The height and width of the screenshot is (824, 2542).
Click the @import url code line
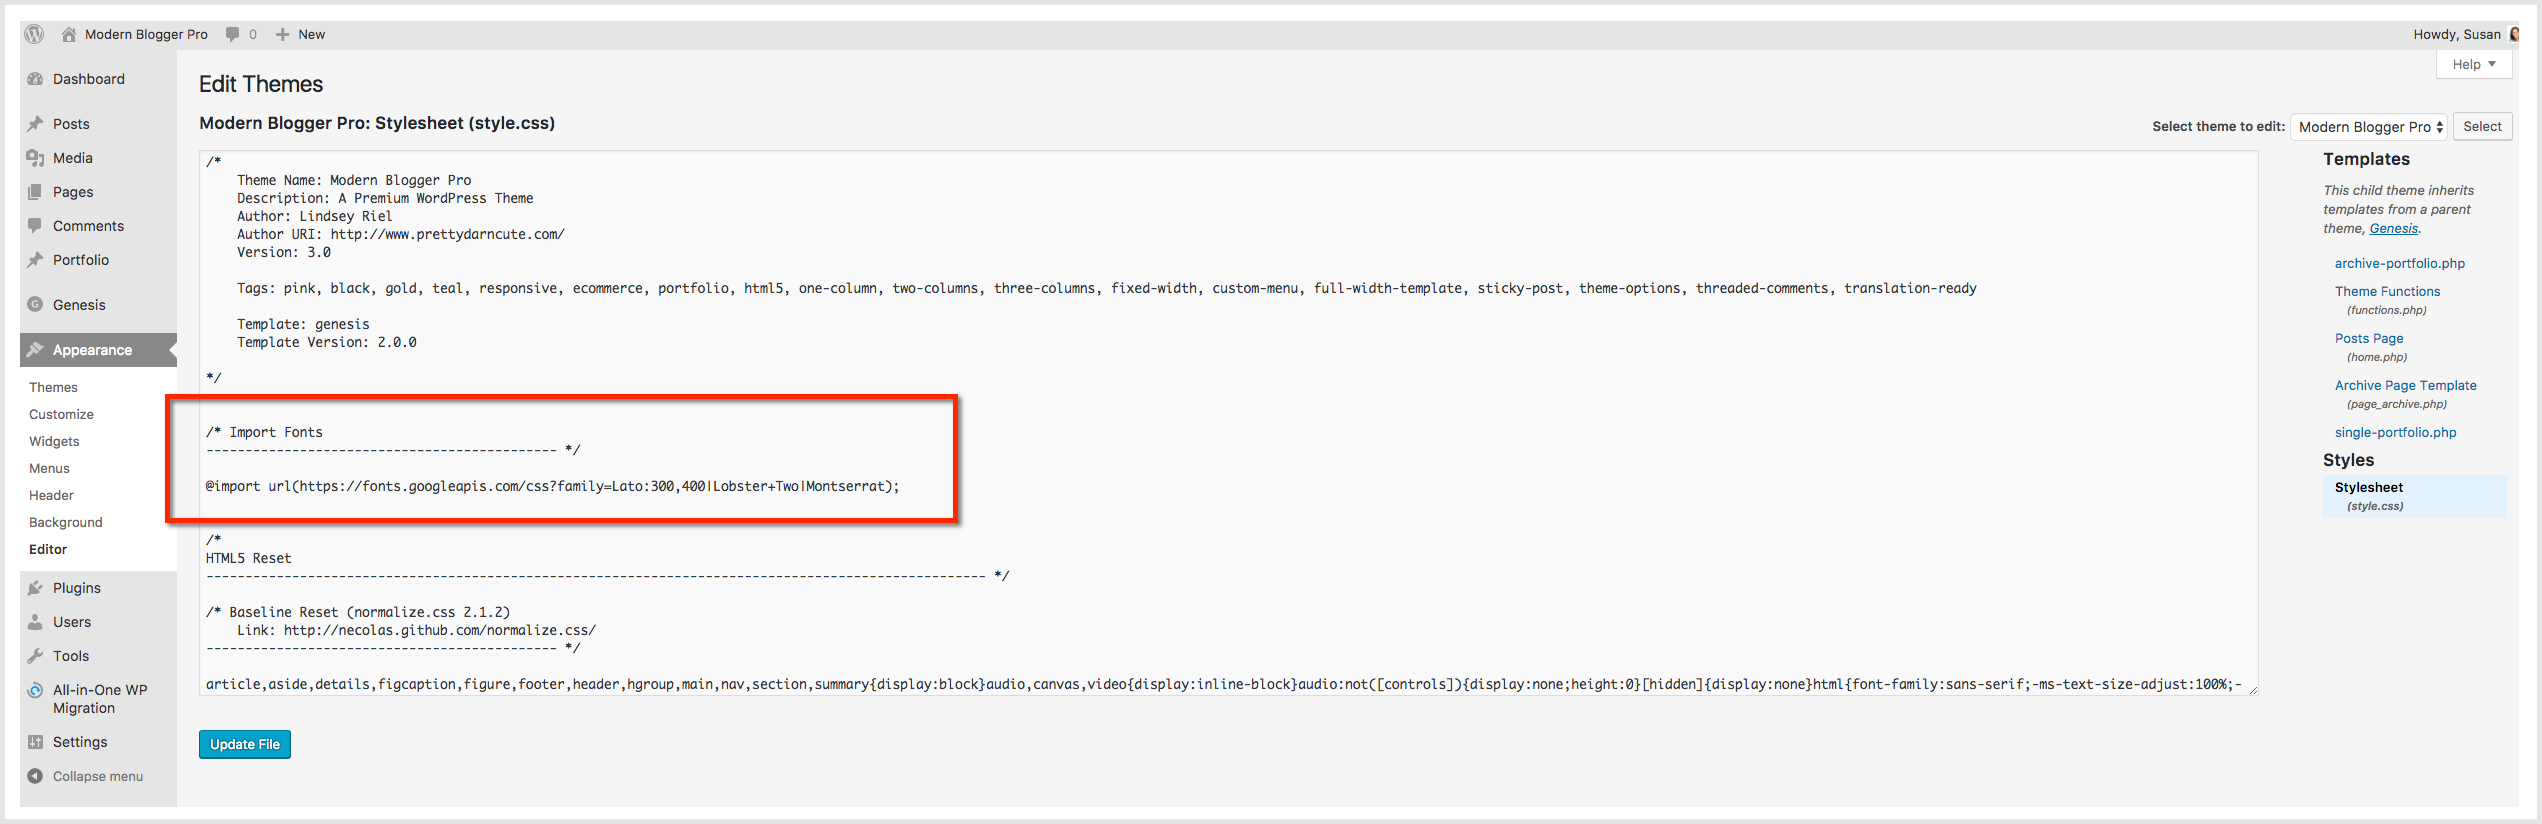552,486
